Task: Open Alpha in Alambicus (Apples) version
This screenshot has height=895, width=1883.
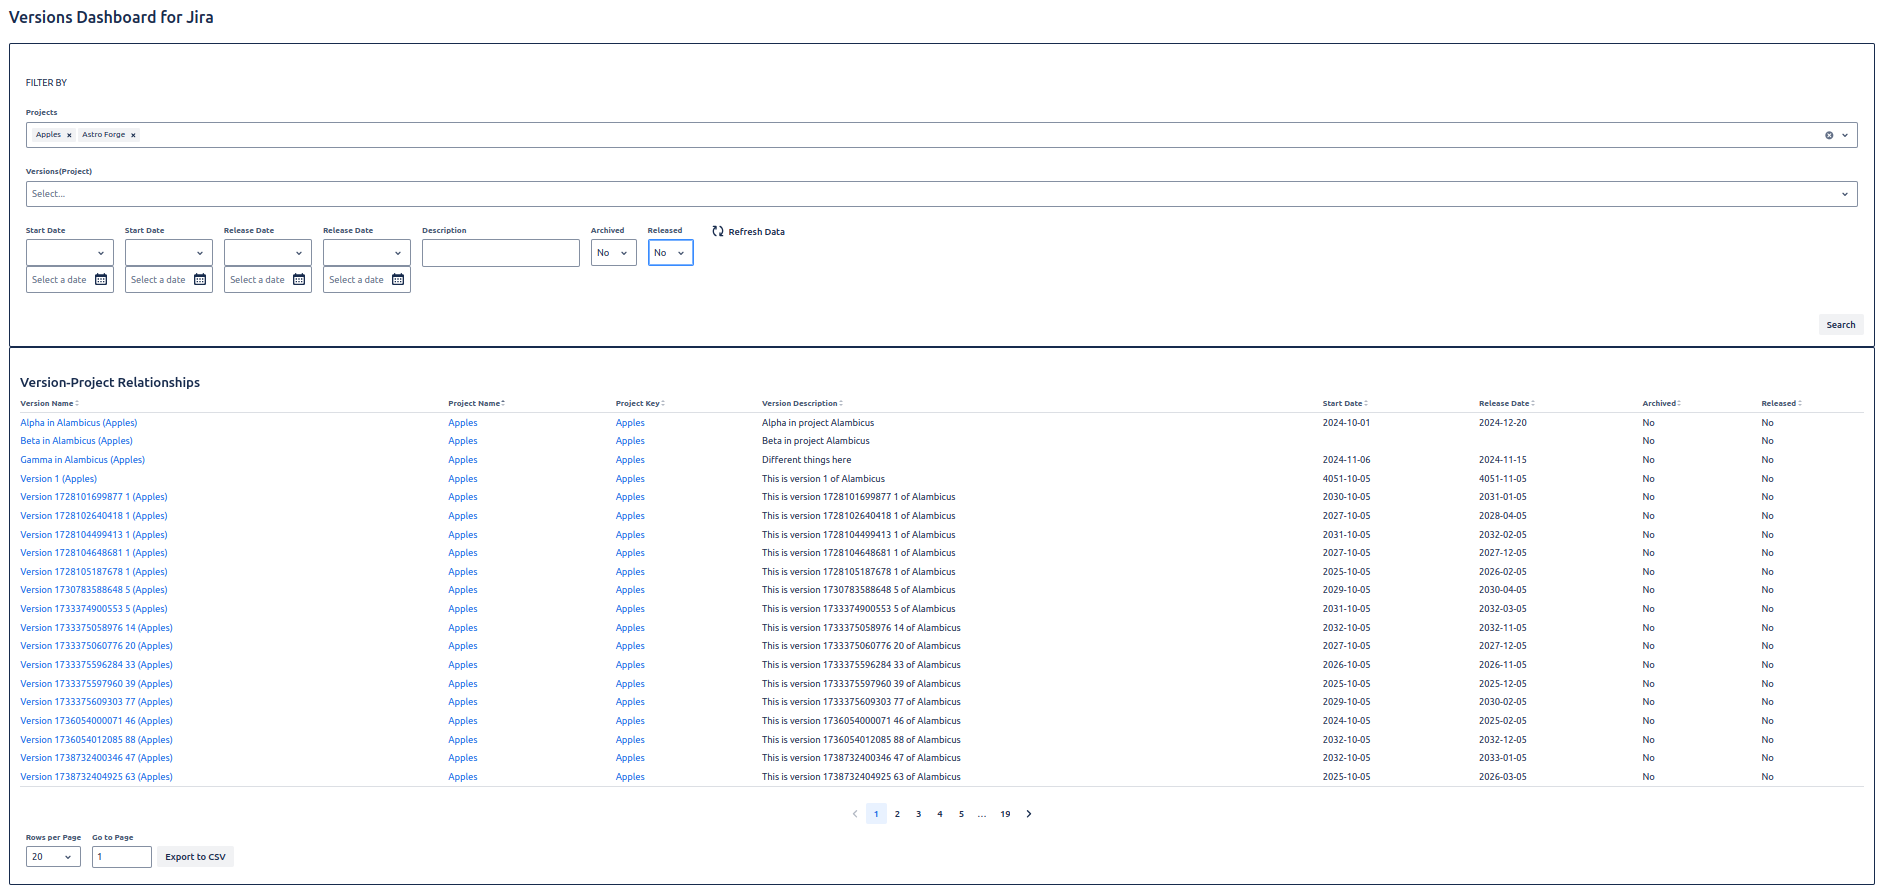Action: tap(79, 423)
